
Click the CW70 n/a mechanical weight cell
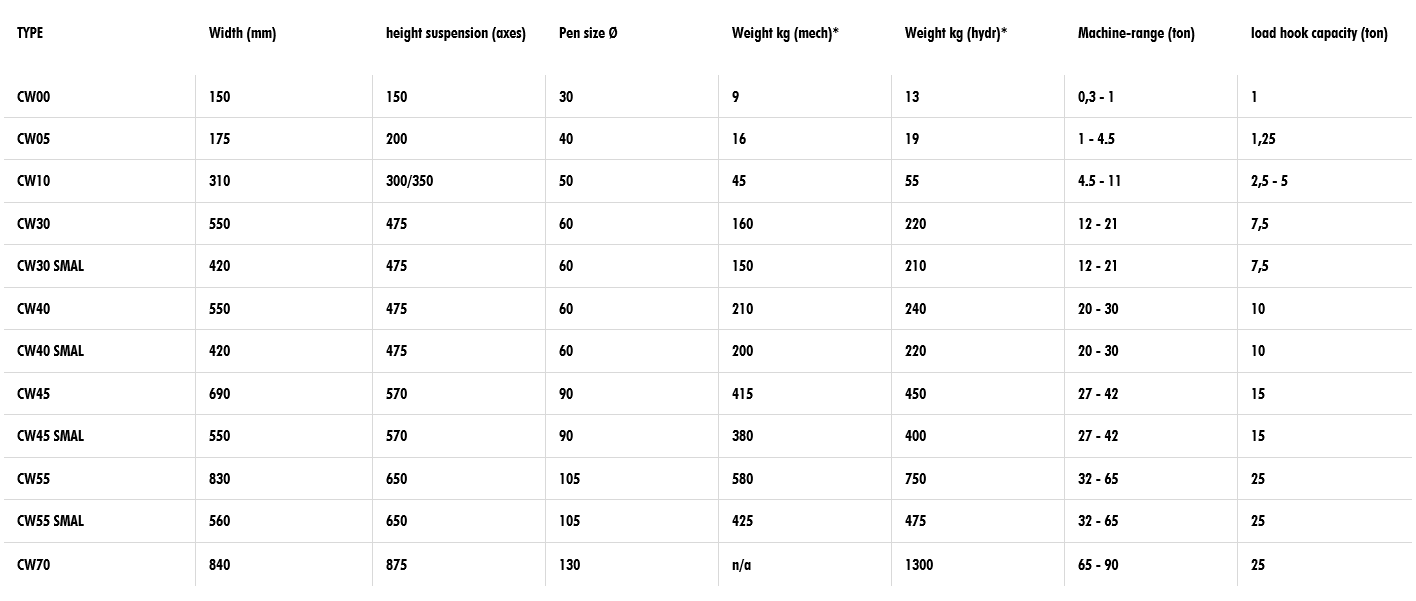coord(741,565)
